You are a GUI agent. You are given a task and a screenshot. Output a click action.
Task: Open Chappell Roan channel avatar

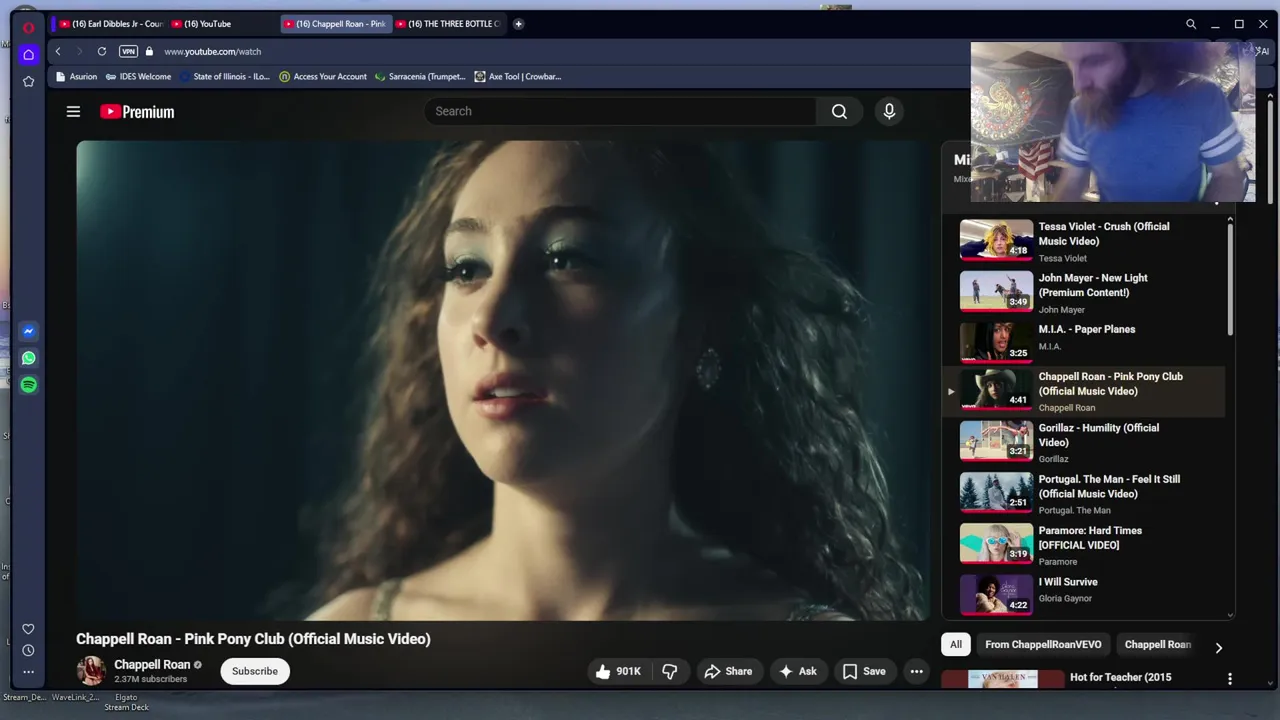[x=91, y=671]
